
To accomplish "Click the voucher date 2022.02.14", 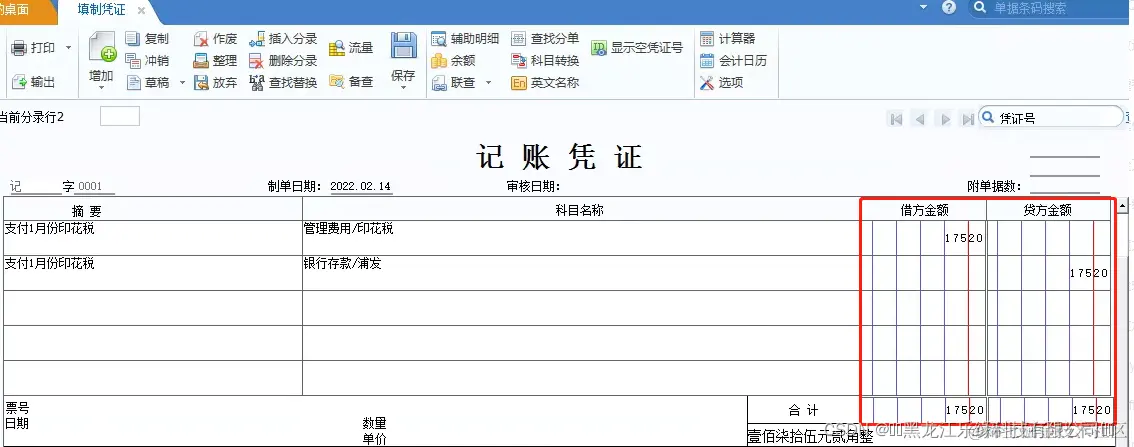I will 361,187.
